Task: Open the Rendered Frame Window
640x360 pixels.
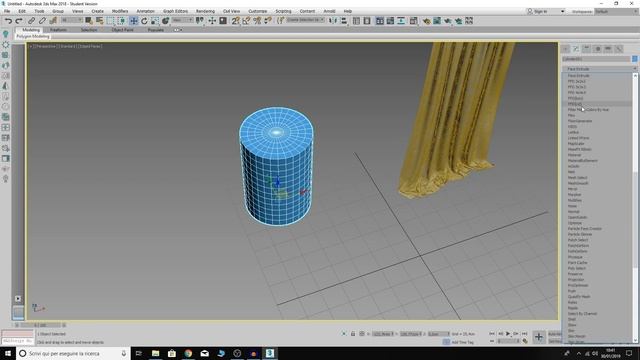Action: pyautogui.click(x=437, y=20)
